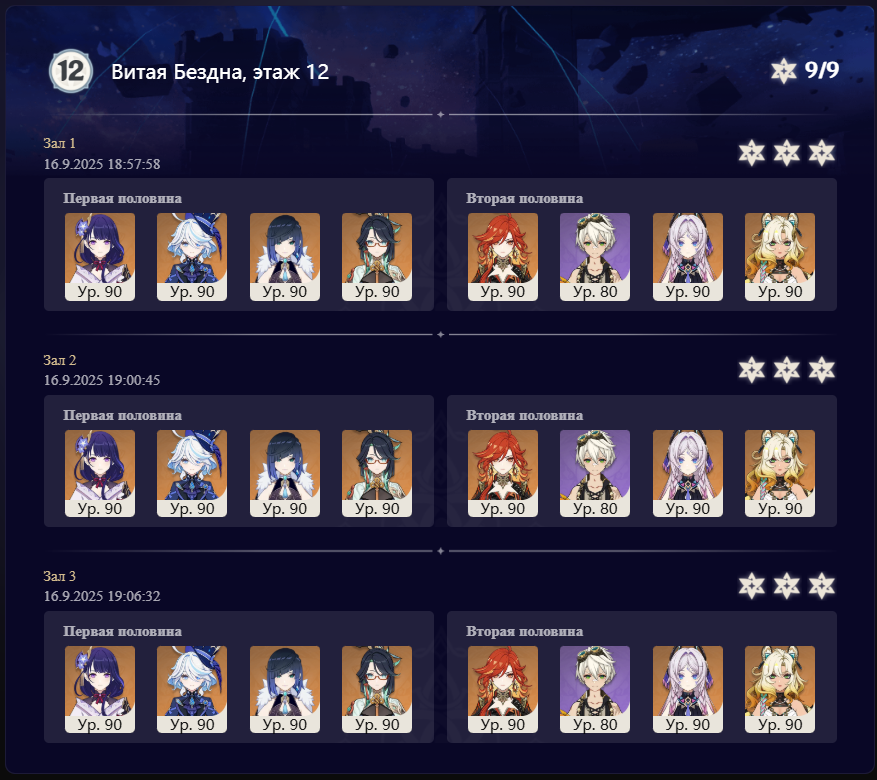Click the first star of Зал 1

pos(751,153)
